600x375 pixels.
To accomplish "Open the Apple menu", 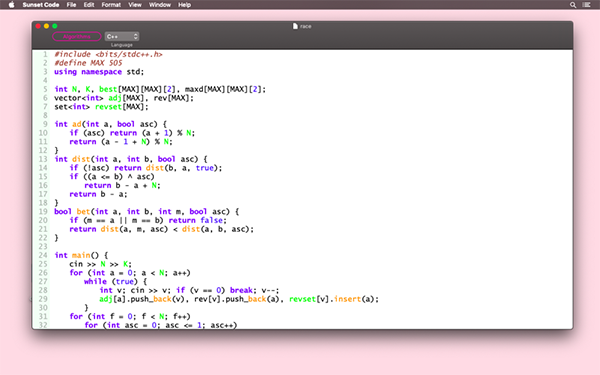I will click(11, 5).
